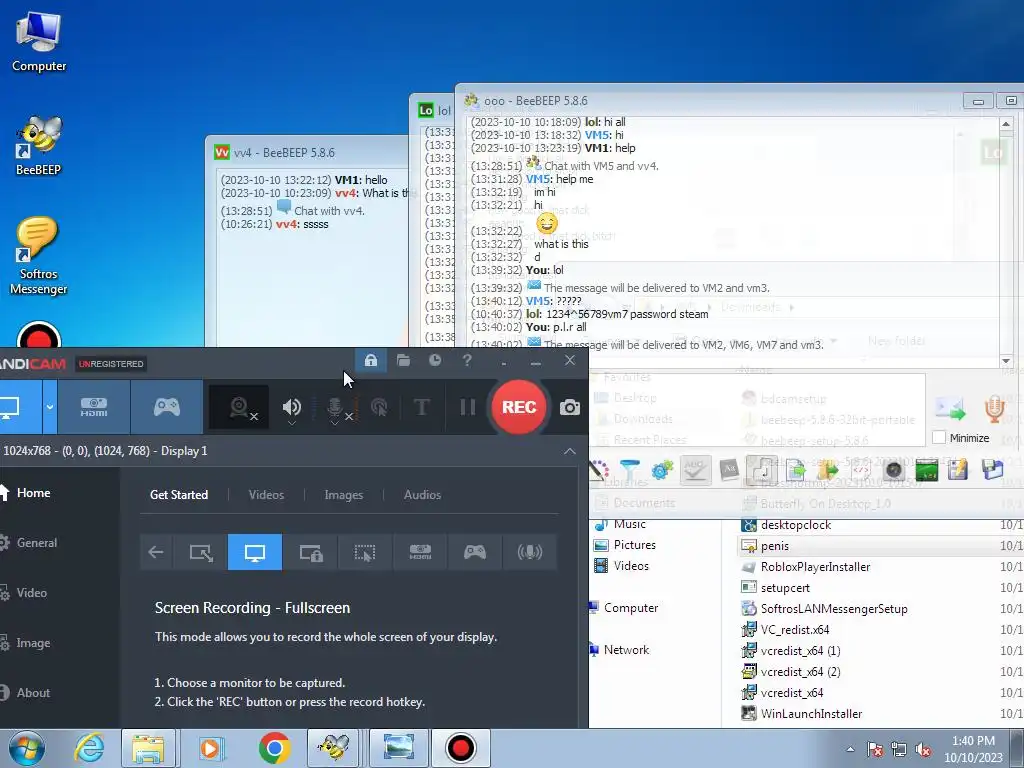Screen dimensions: 1024x768
Task: Launch Internet Explorer from taskbar
Action: click(89, 748)
